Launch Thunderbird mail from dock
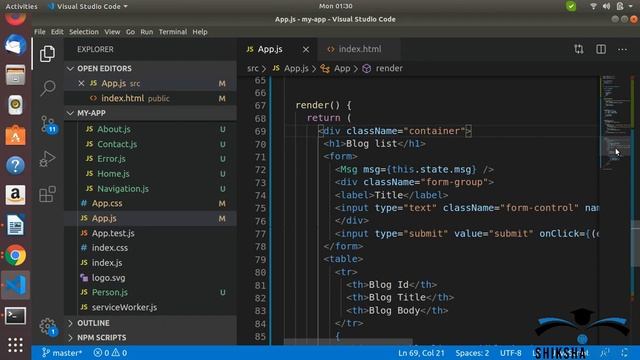Image resolution: width=640 pixels, height=360 pixels. point(15,44)
